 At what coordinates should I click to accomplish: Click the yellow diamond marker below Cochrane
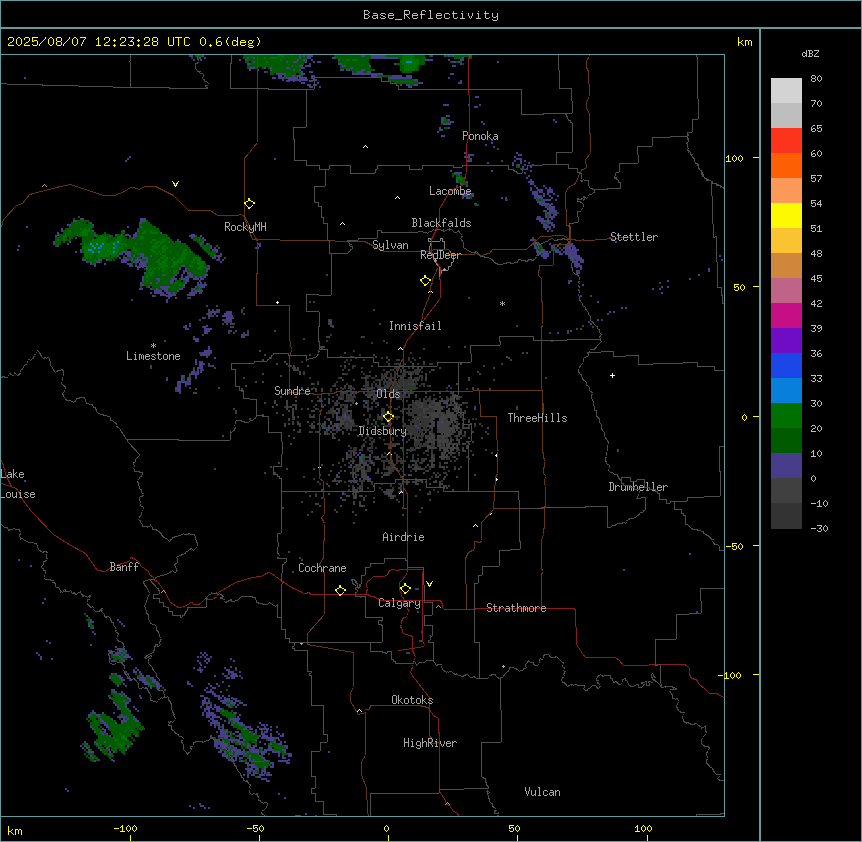click(340, 590)
